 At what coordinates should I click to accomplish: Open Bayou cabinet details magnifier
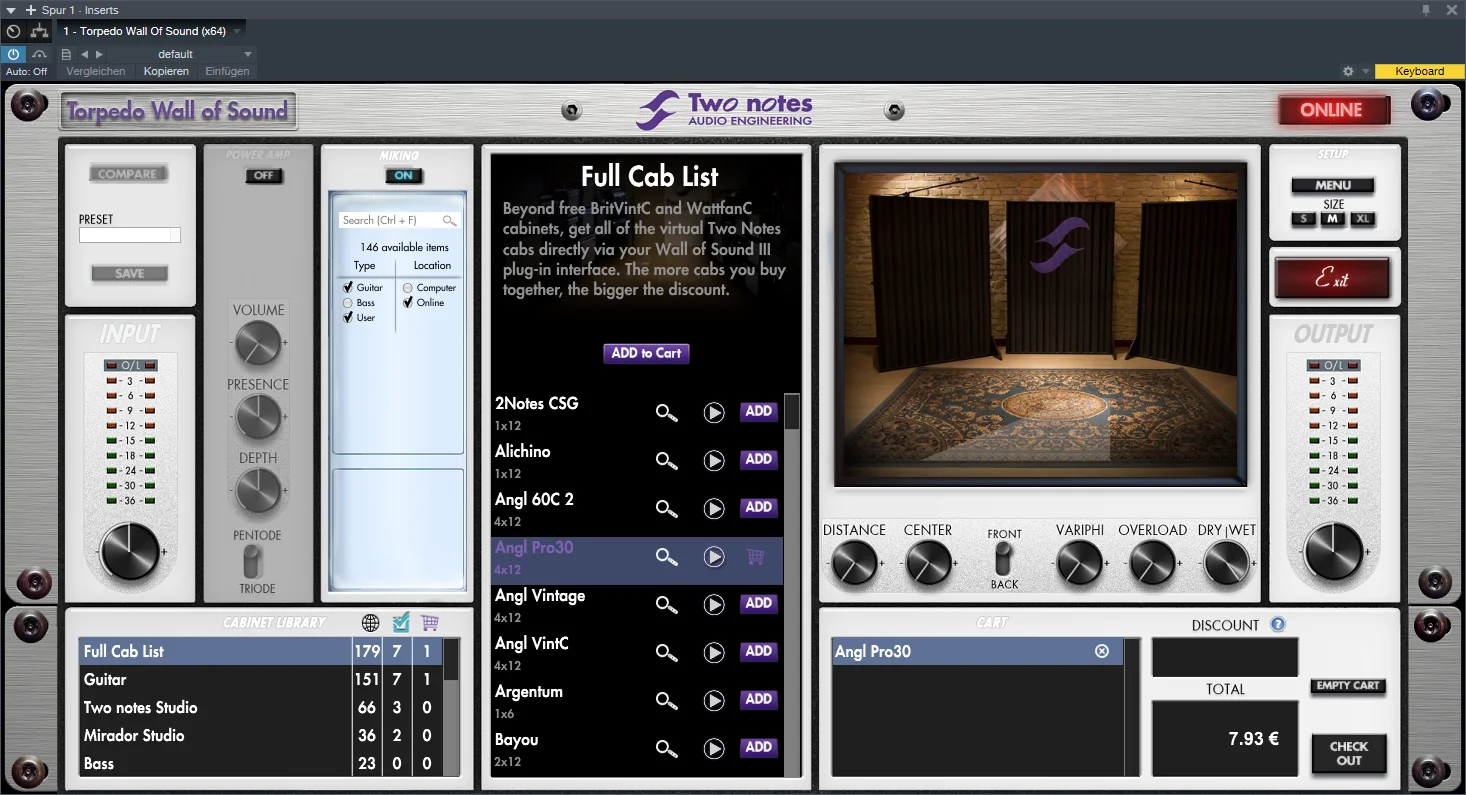click(666, 748)
